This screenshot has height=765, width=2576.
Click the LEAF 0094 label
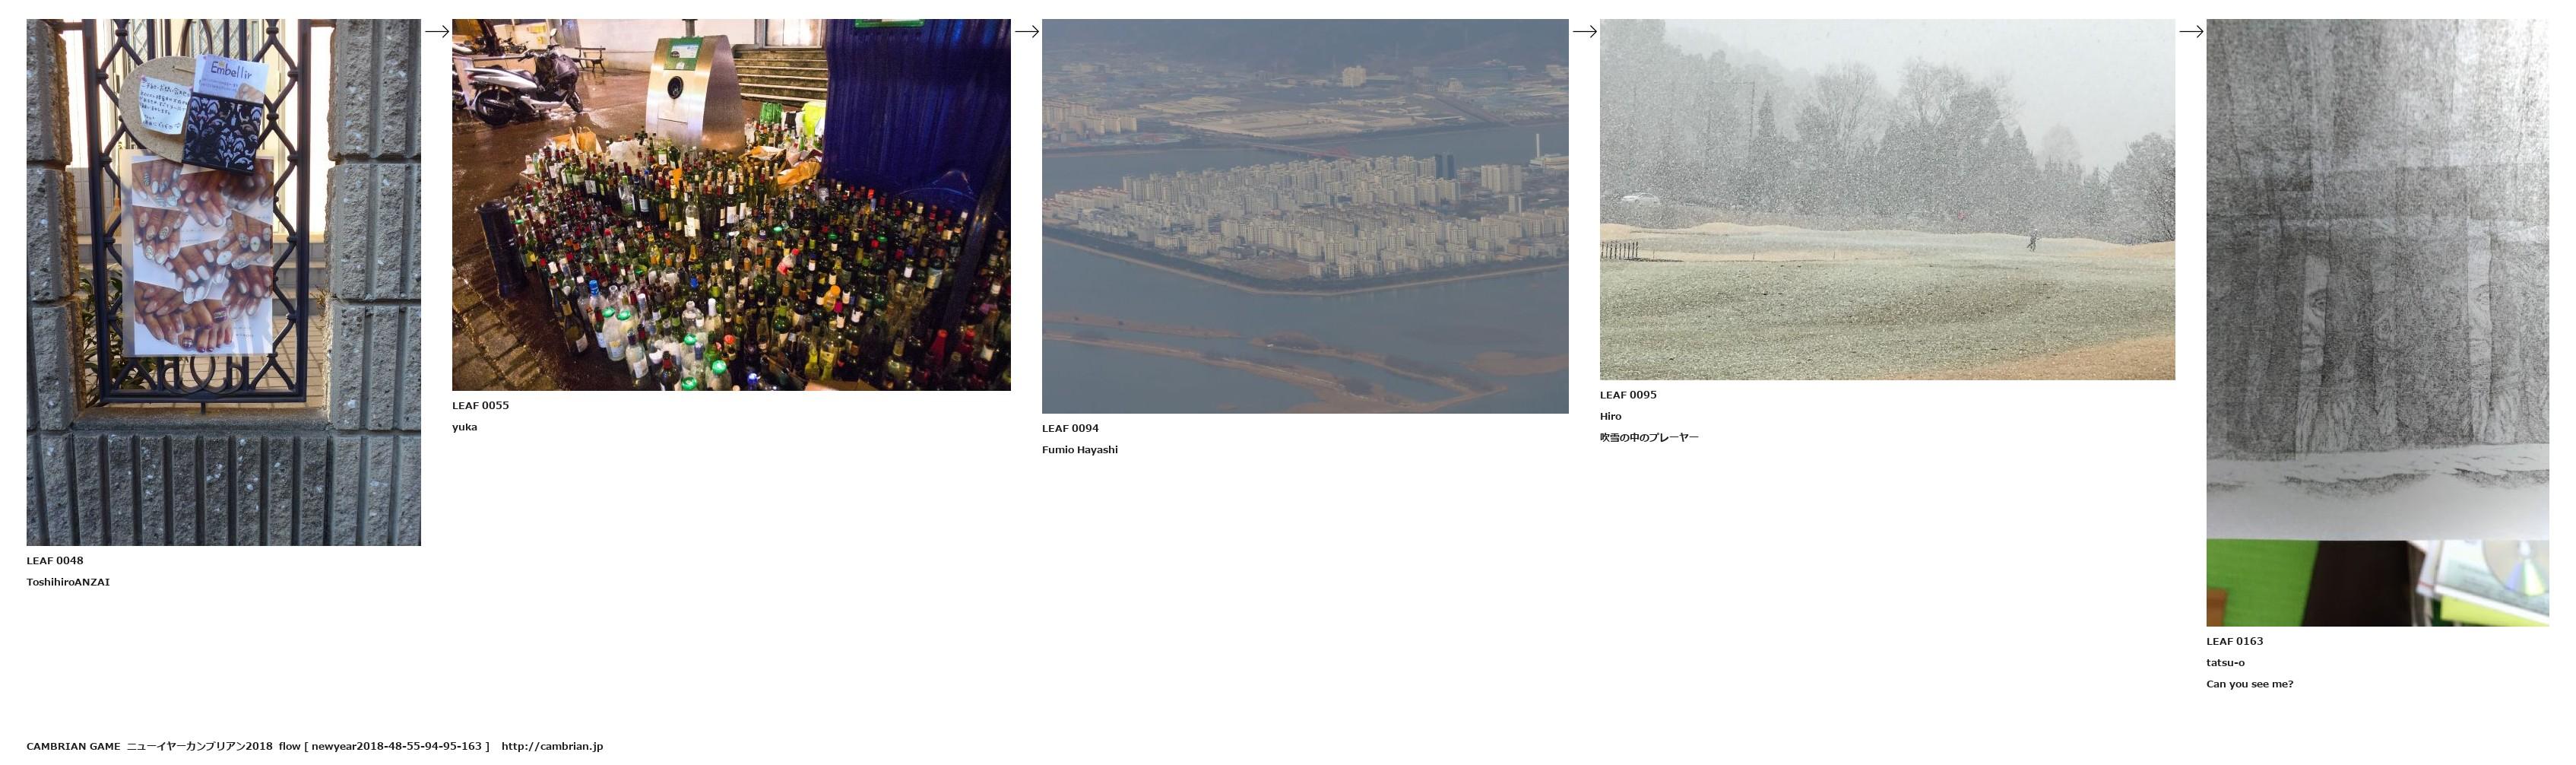[1070, 429]
